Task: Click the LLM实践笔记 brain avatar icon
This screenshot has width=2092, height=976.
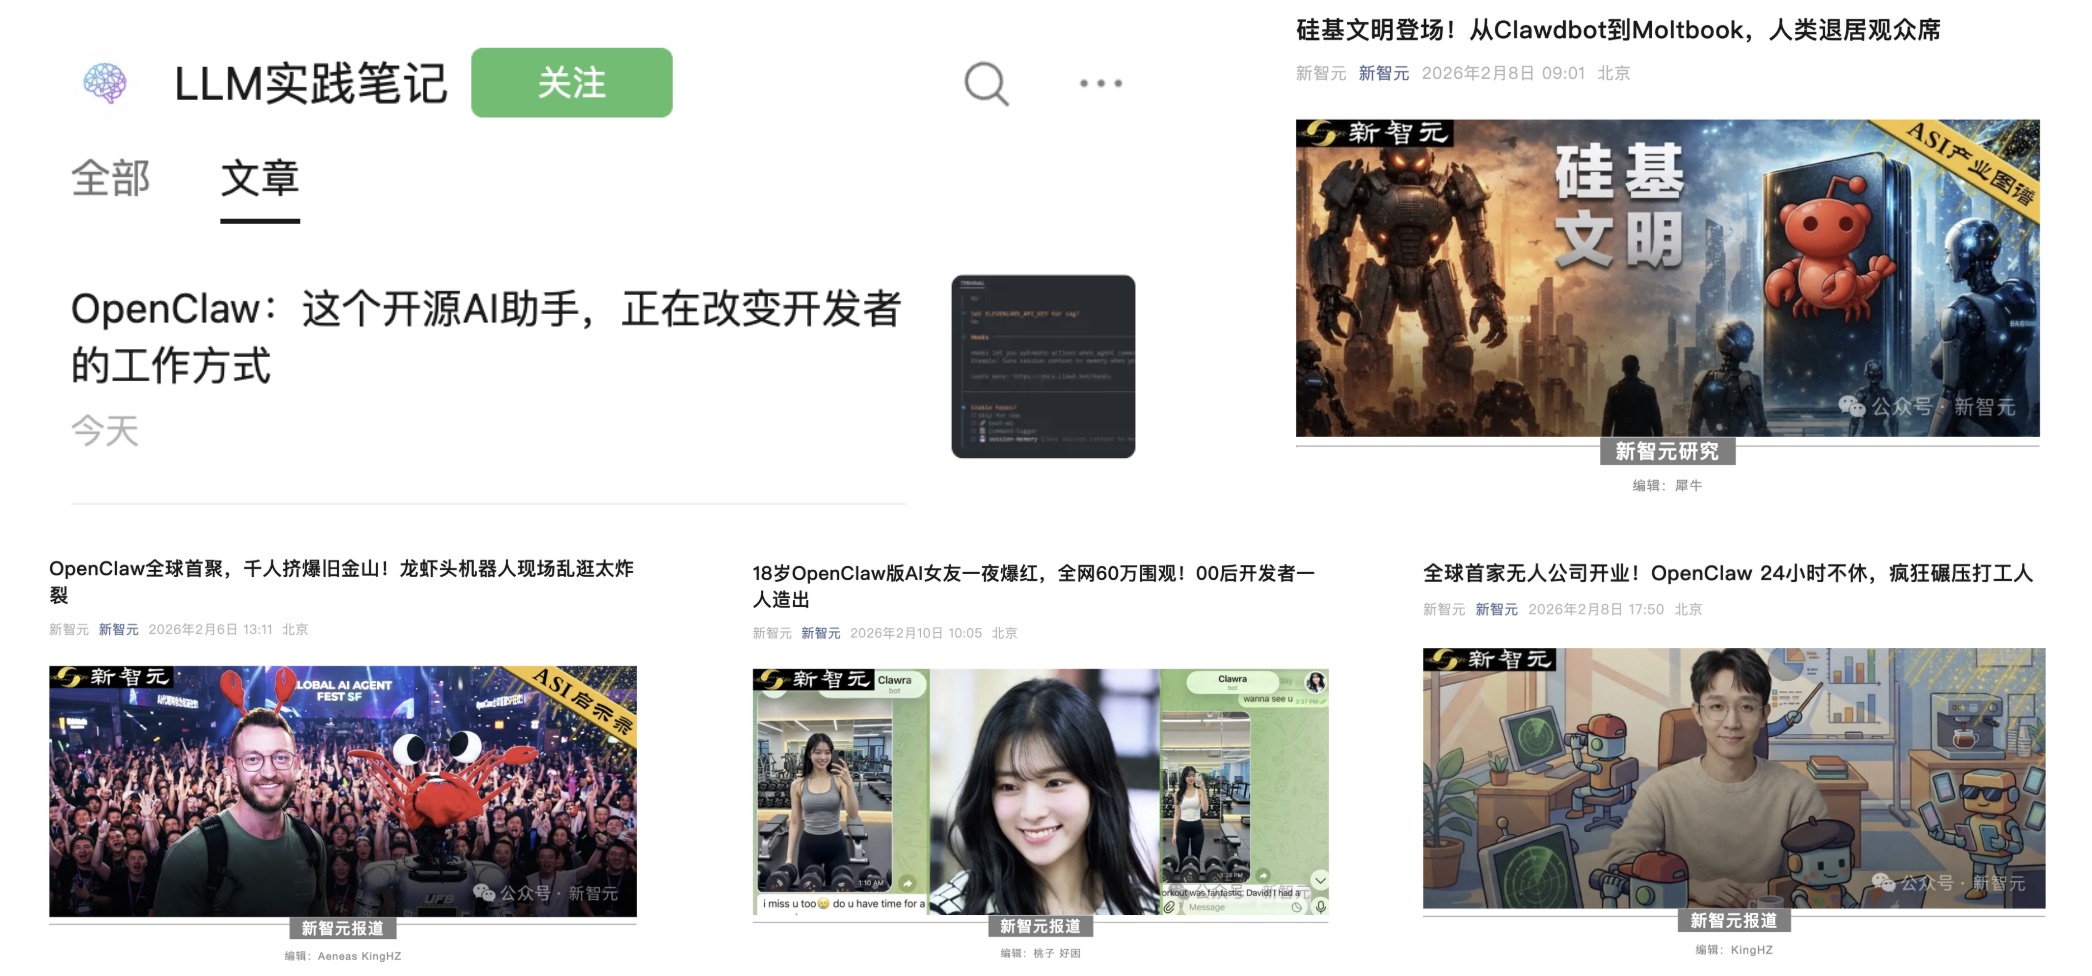Action: pos(105,83)
